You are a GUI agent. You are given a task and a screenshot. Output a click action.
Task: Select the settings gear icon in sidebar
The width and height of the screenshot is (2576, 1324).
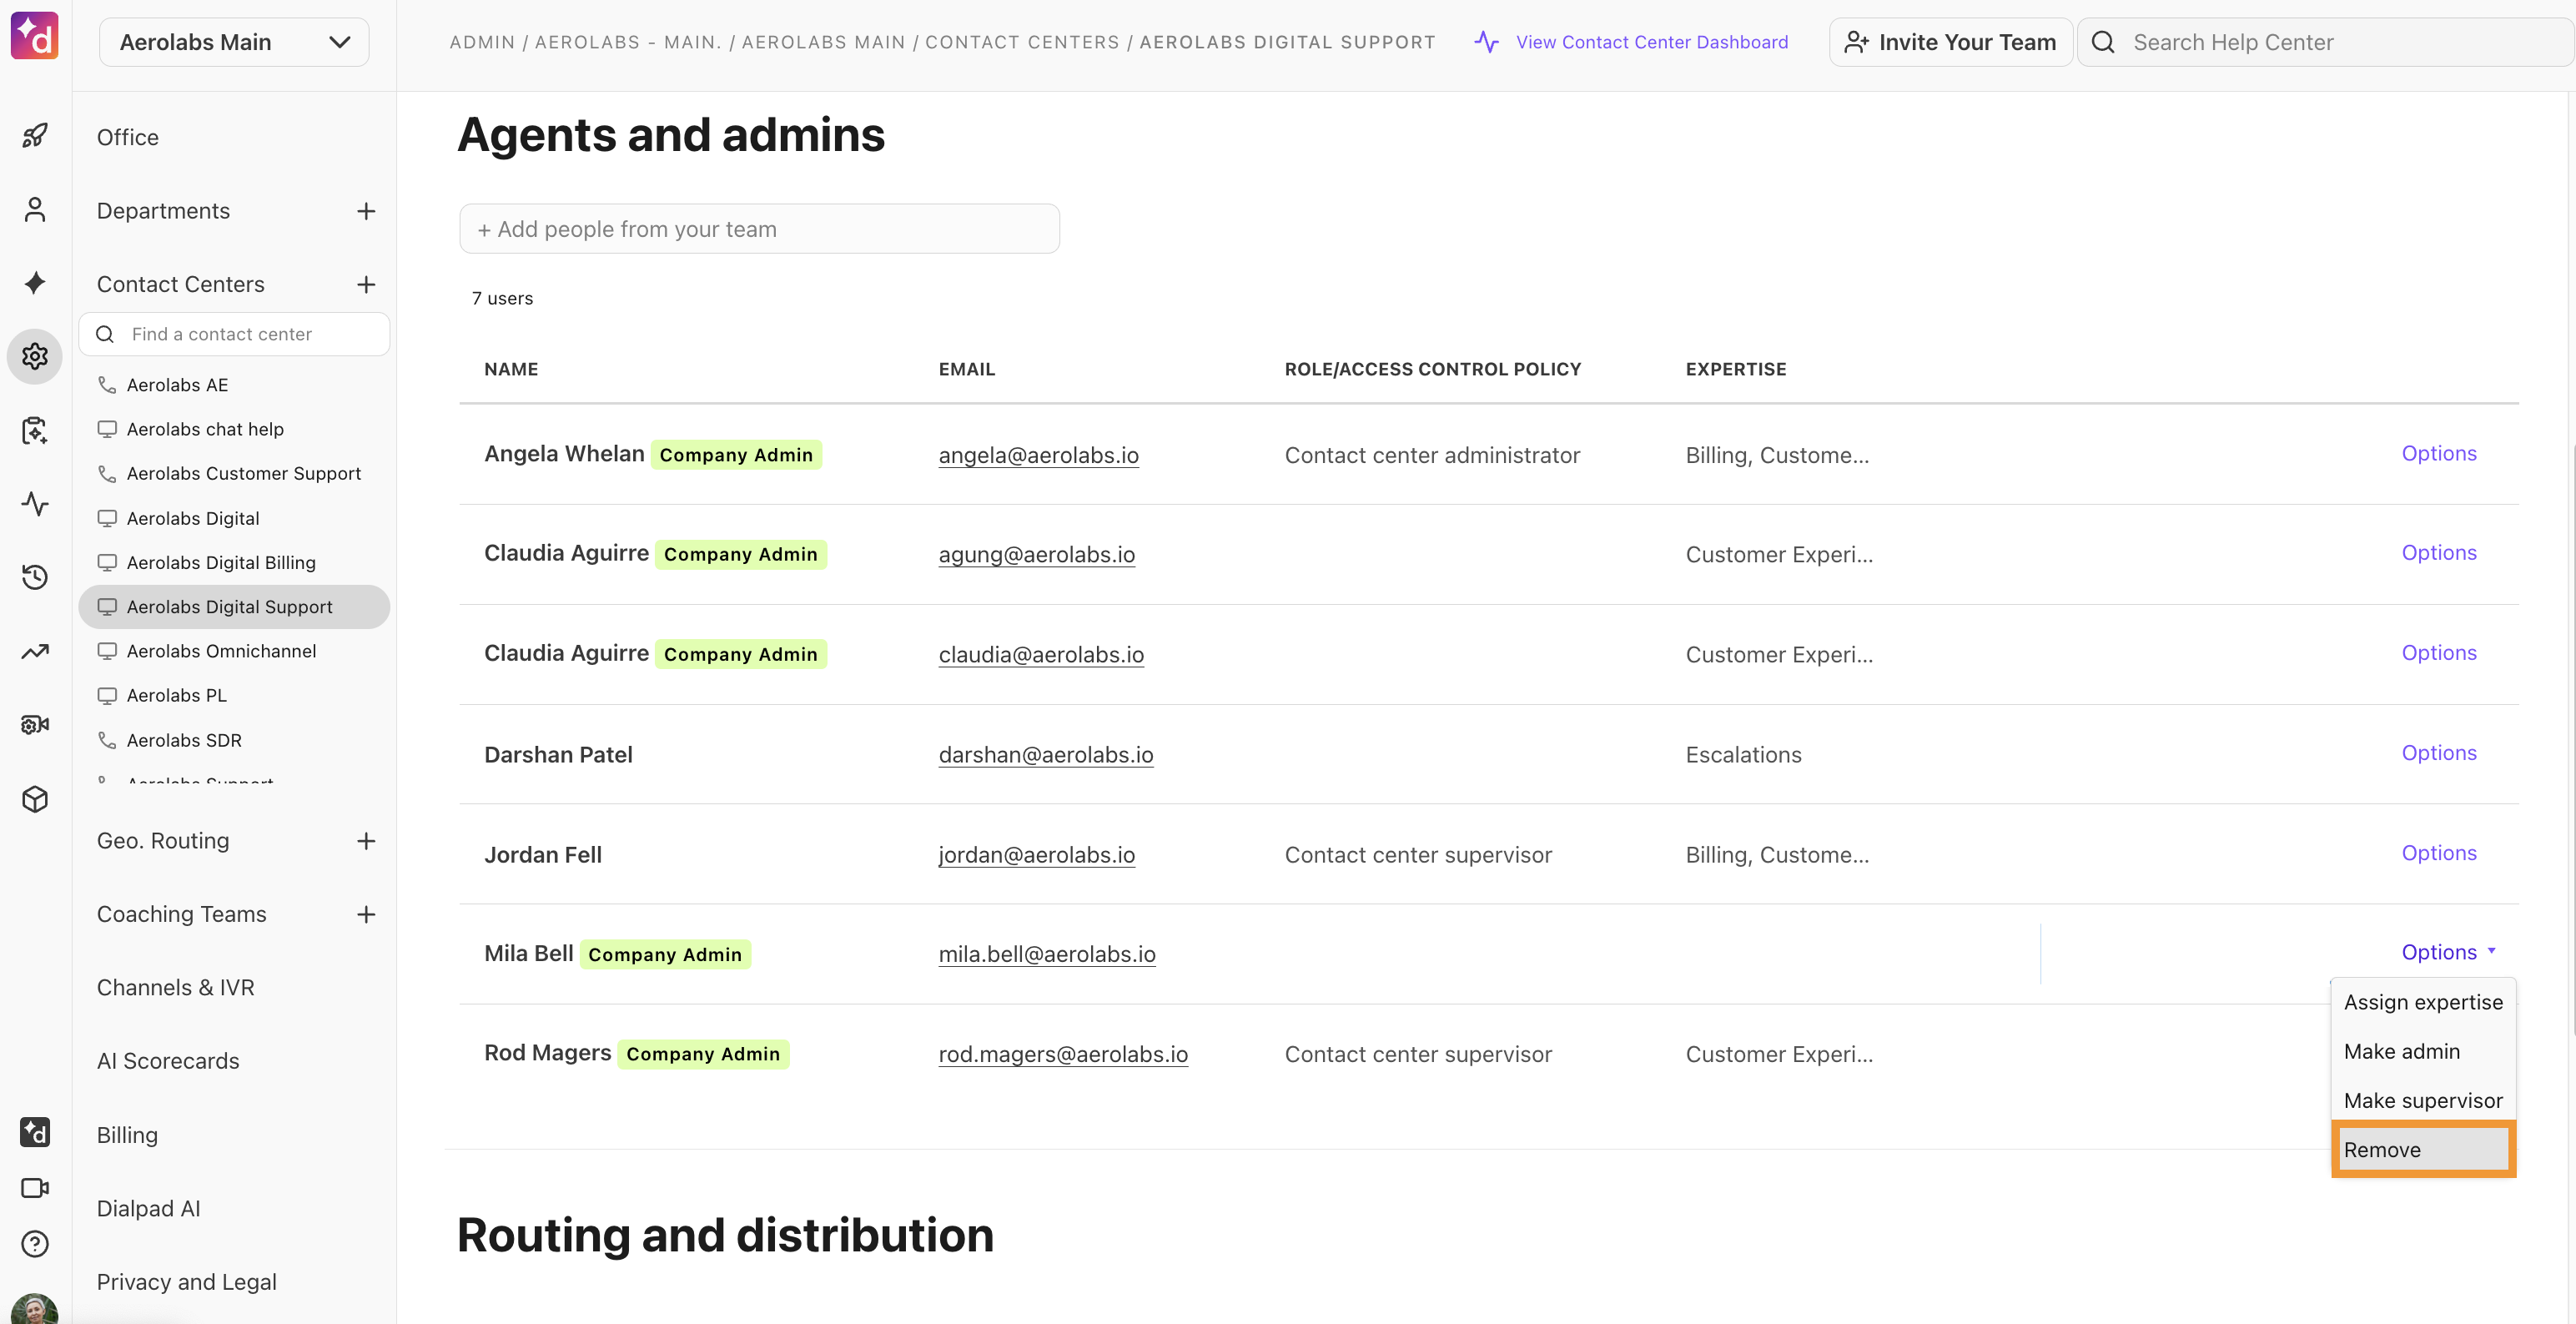pyautogui.click(x=35, y=356)
